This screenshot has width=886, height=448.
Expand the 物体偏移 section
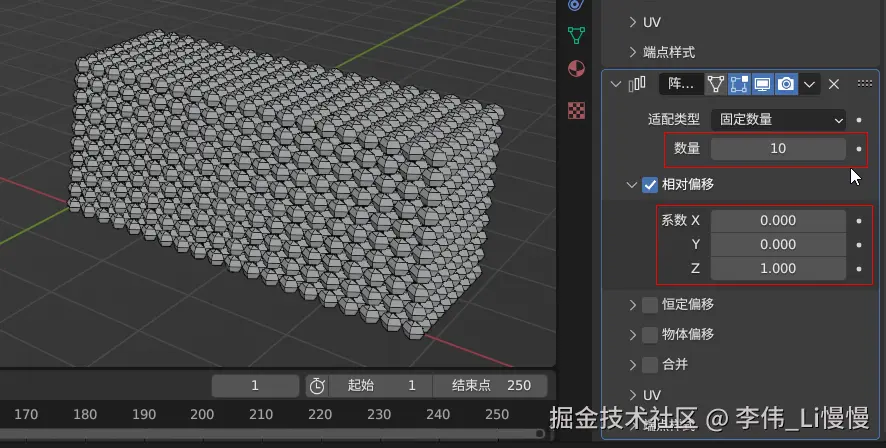[633, 334]
